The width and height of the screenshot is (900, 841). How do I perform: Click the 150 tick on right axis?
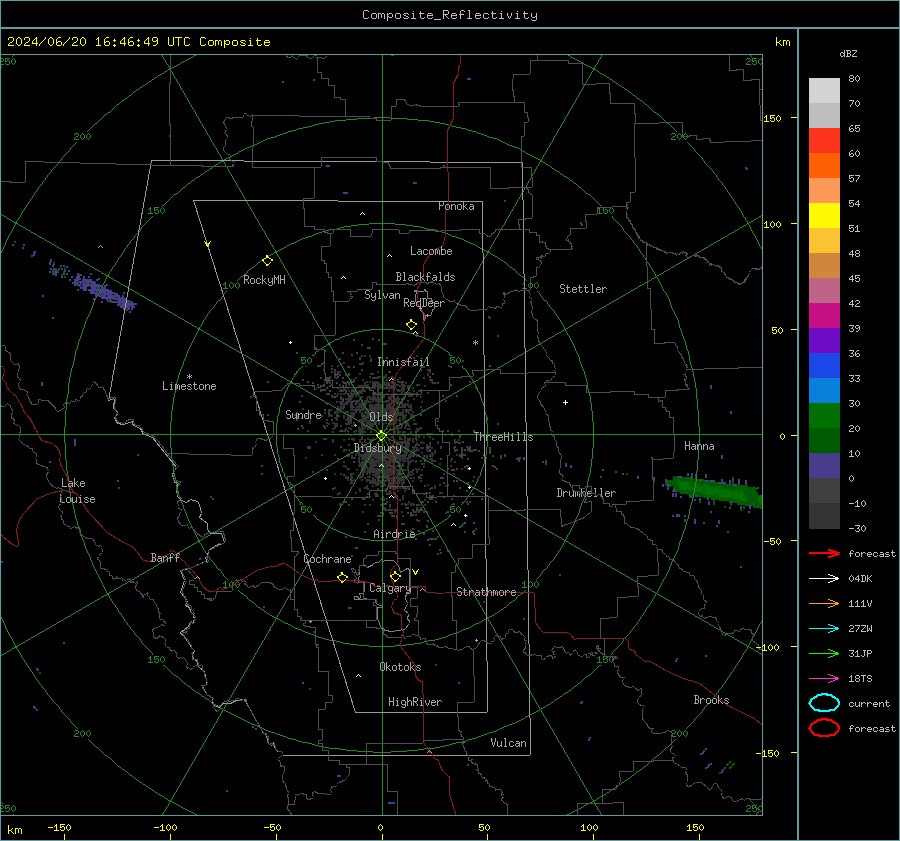click(773, 118)
